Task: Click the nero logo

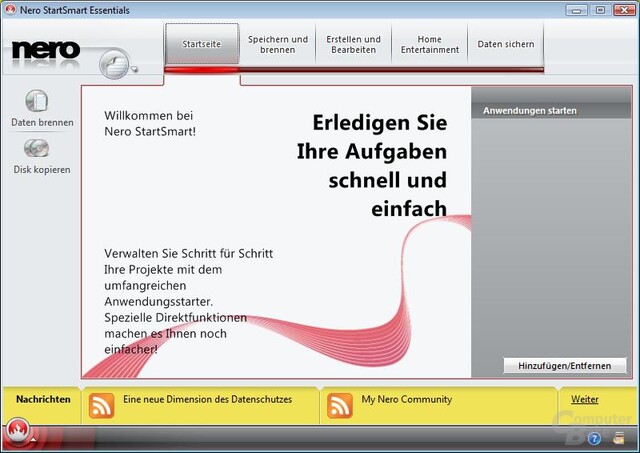Action: pos(46,50)
